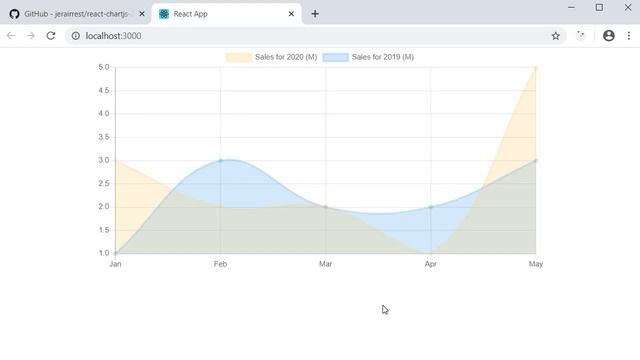Switch to the React App tab

coord(227,14)
